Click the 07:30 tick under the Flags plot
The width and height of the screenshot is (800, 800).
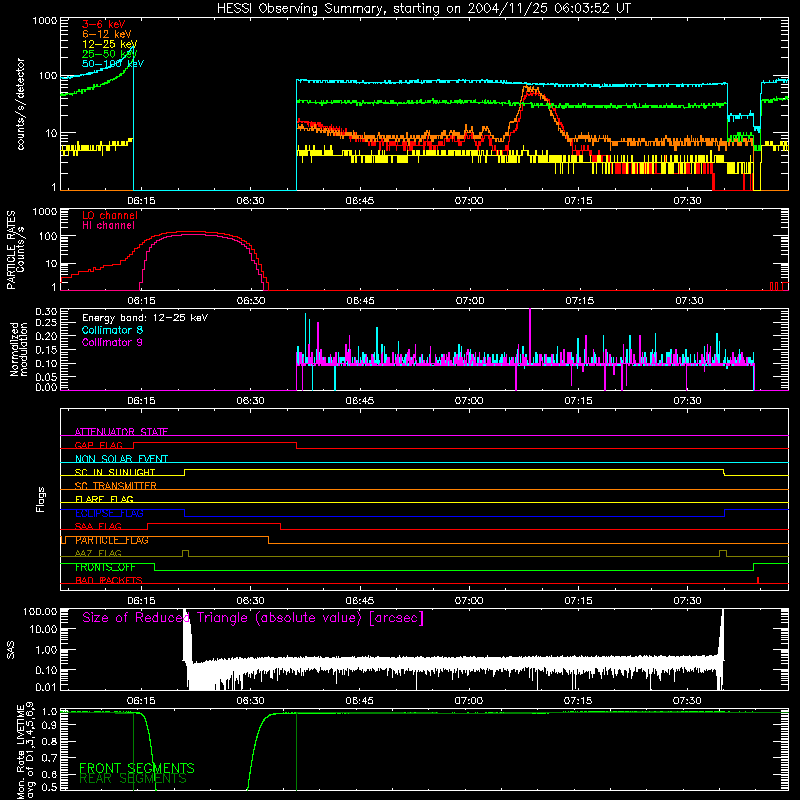(688, 601)
